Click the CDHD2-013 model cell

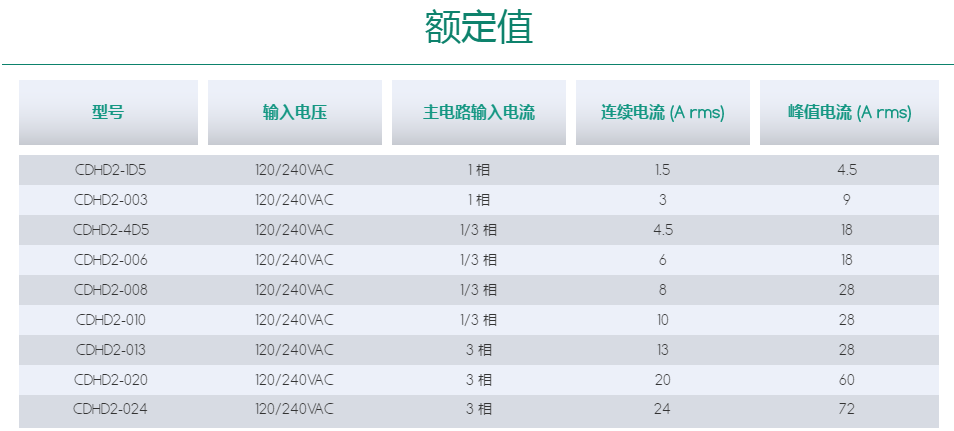(x=110, y=350)
